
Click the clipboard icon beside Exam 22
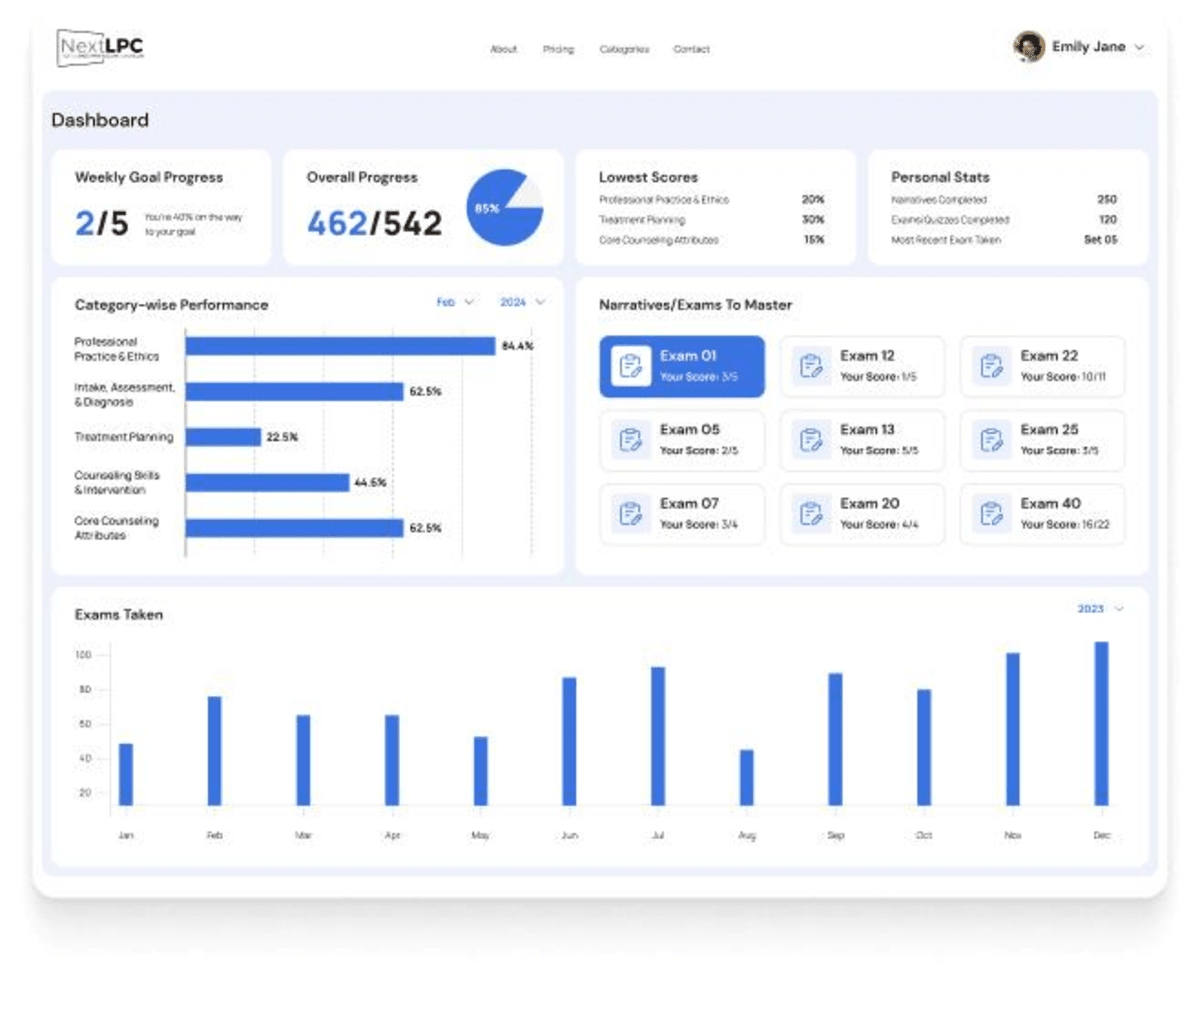(991, 366)
